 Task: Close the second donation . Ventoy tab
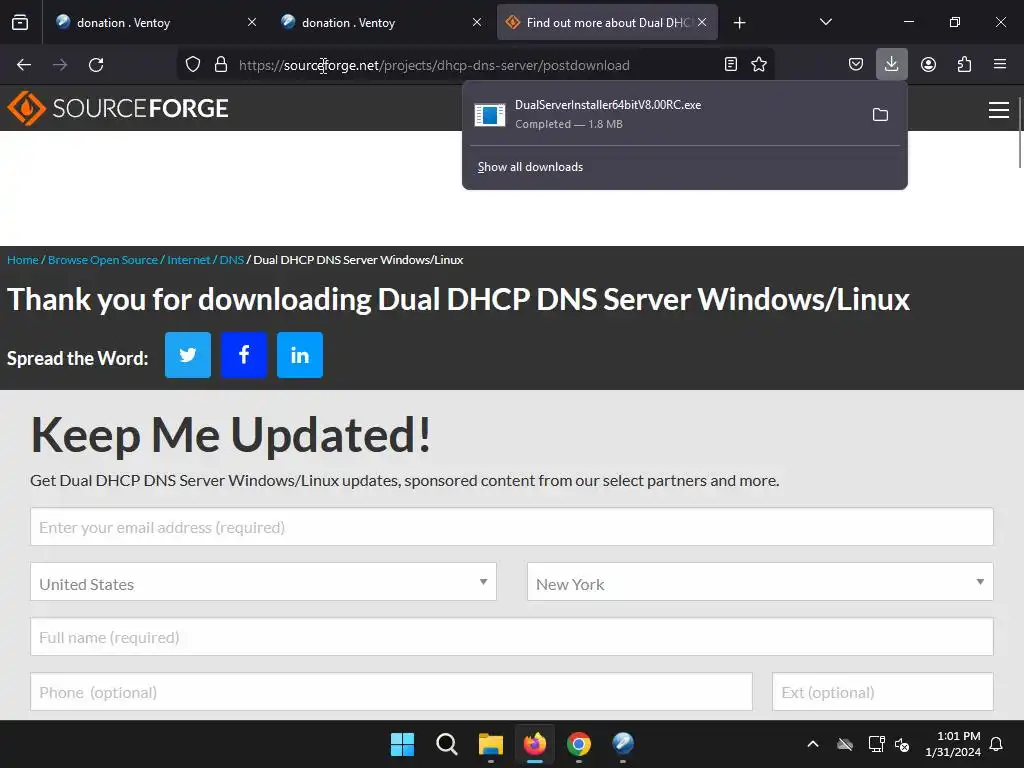477,22
